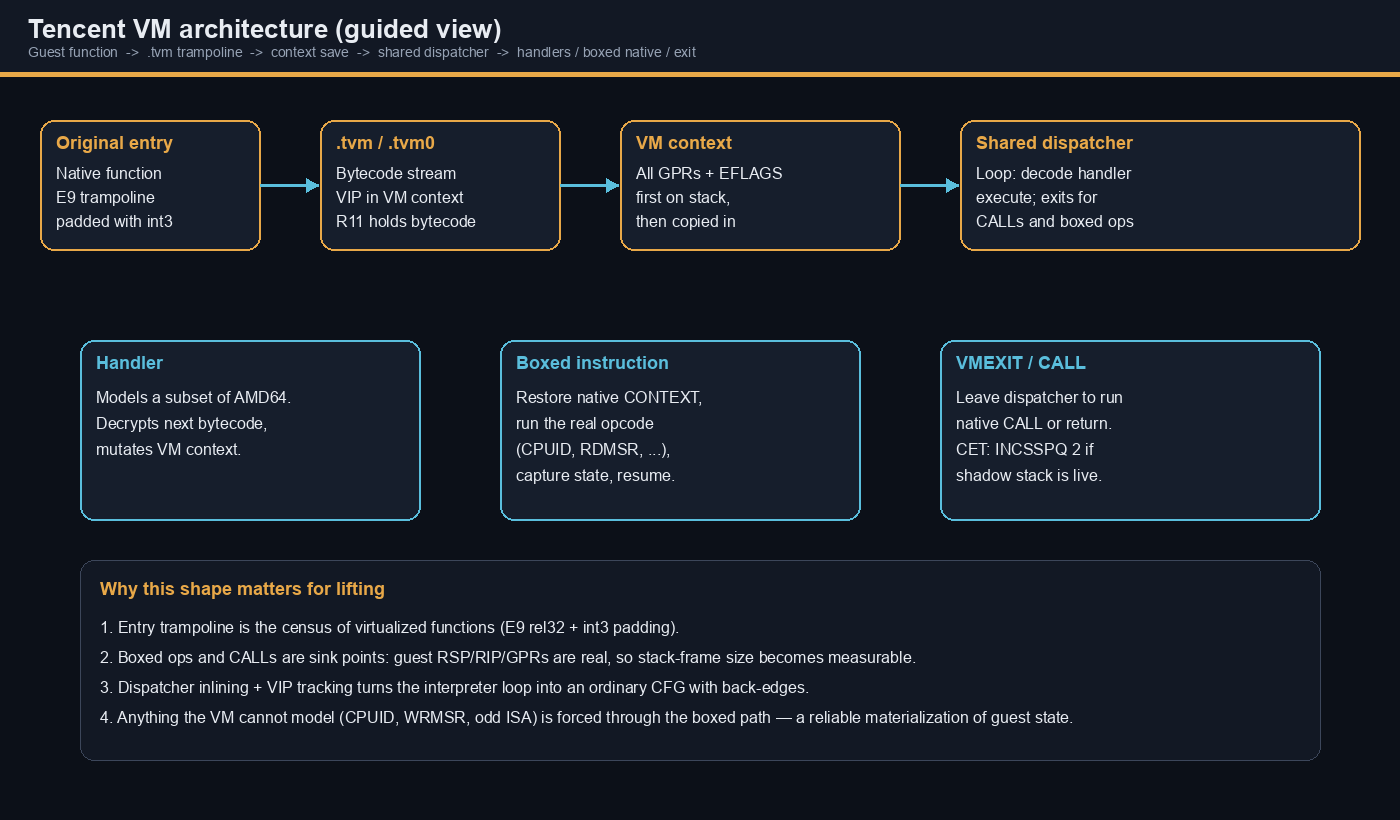Click 'E9 trampoline' line in Original entry
This screenshot has height=820, width=1400.
(x=105, y=197)
